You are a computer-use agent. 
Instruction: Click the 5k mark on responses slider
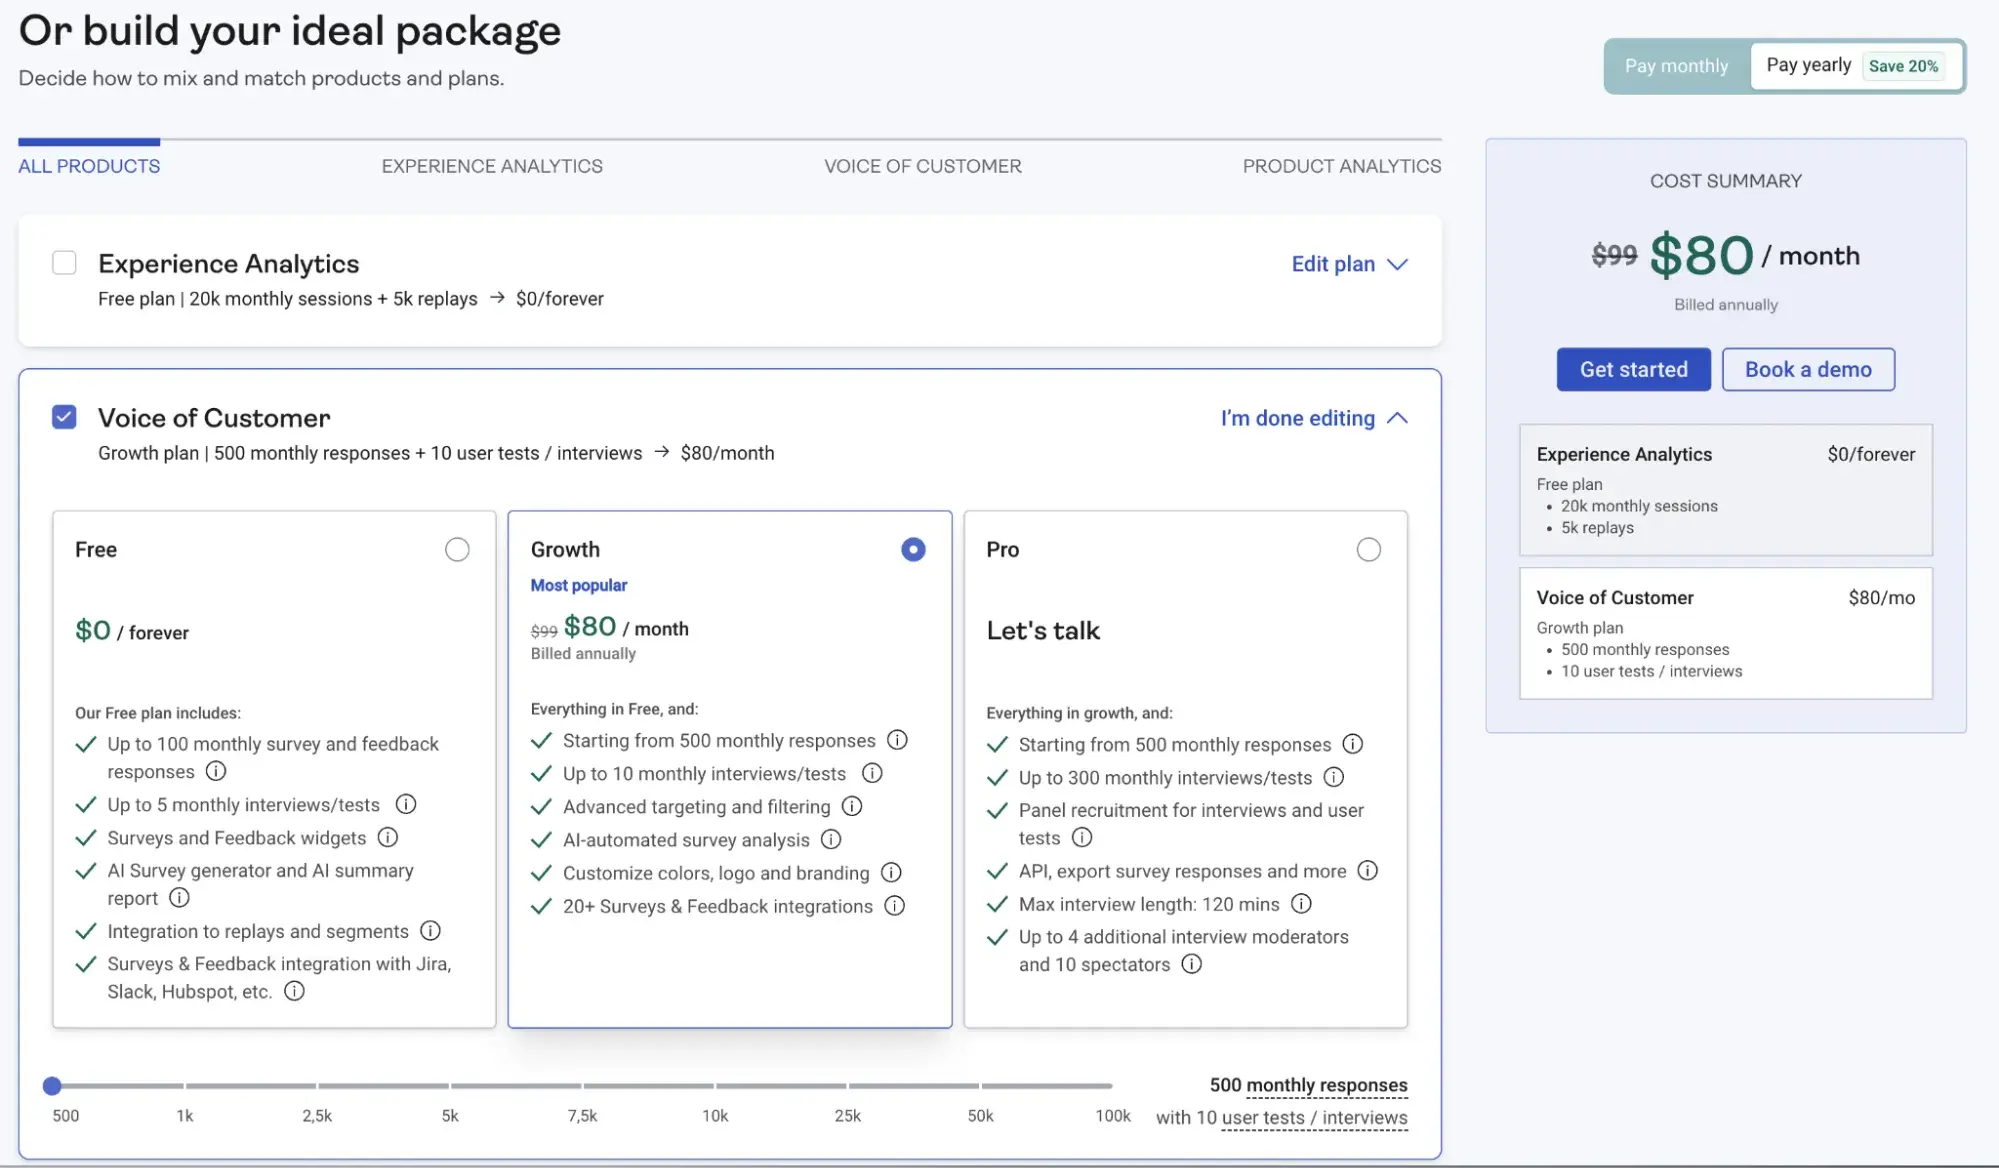click(450, 1085)
